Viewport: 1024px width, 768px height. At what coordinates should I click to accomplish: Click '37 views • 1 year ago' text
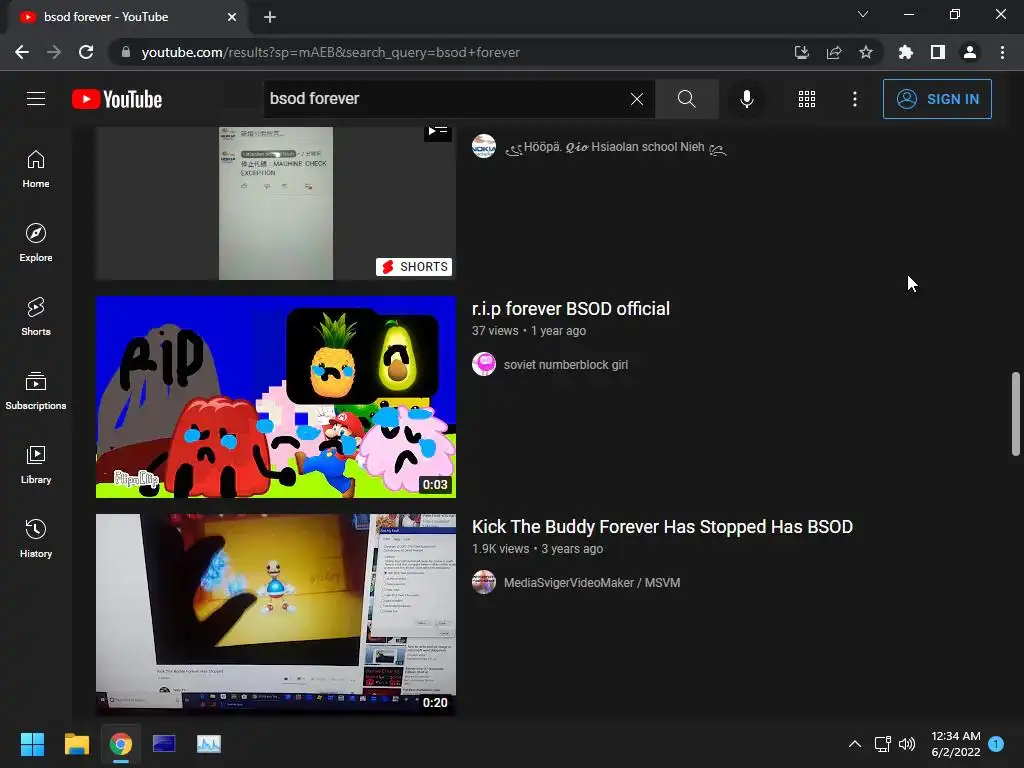pyautogui.click(x=528, y=331)
